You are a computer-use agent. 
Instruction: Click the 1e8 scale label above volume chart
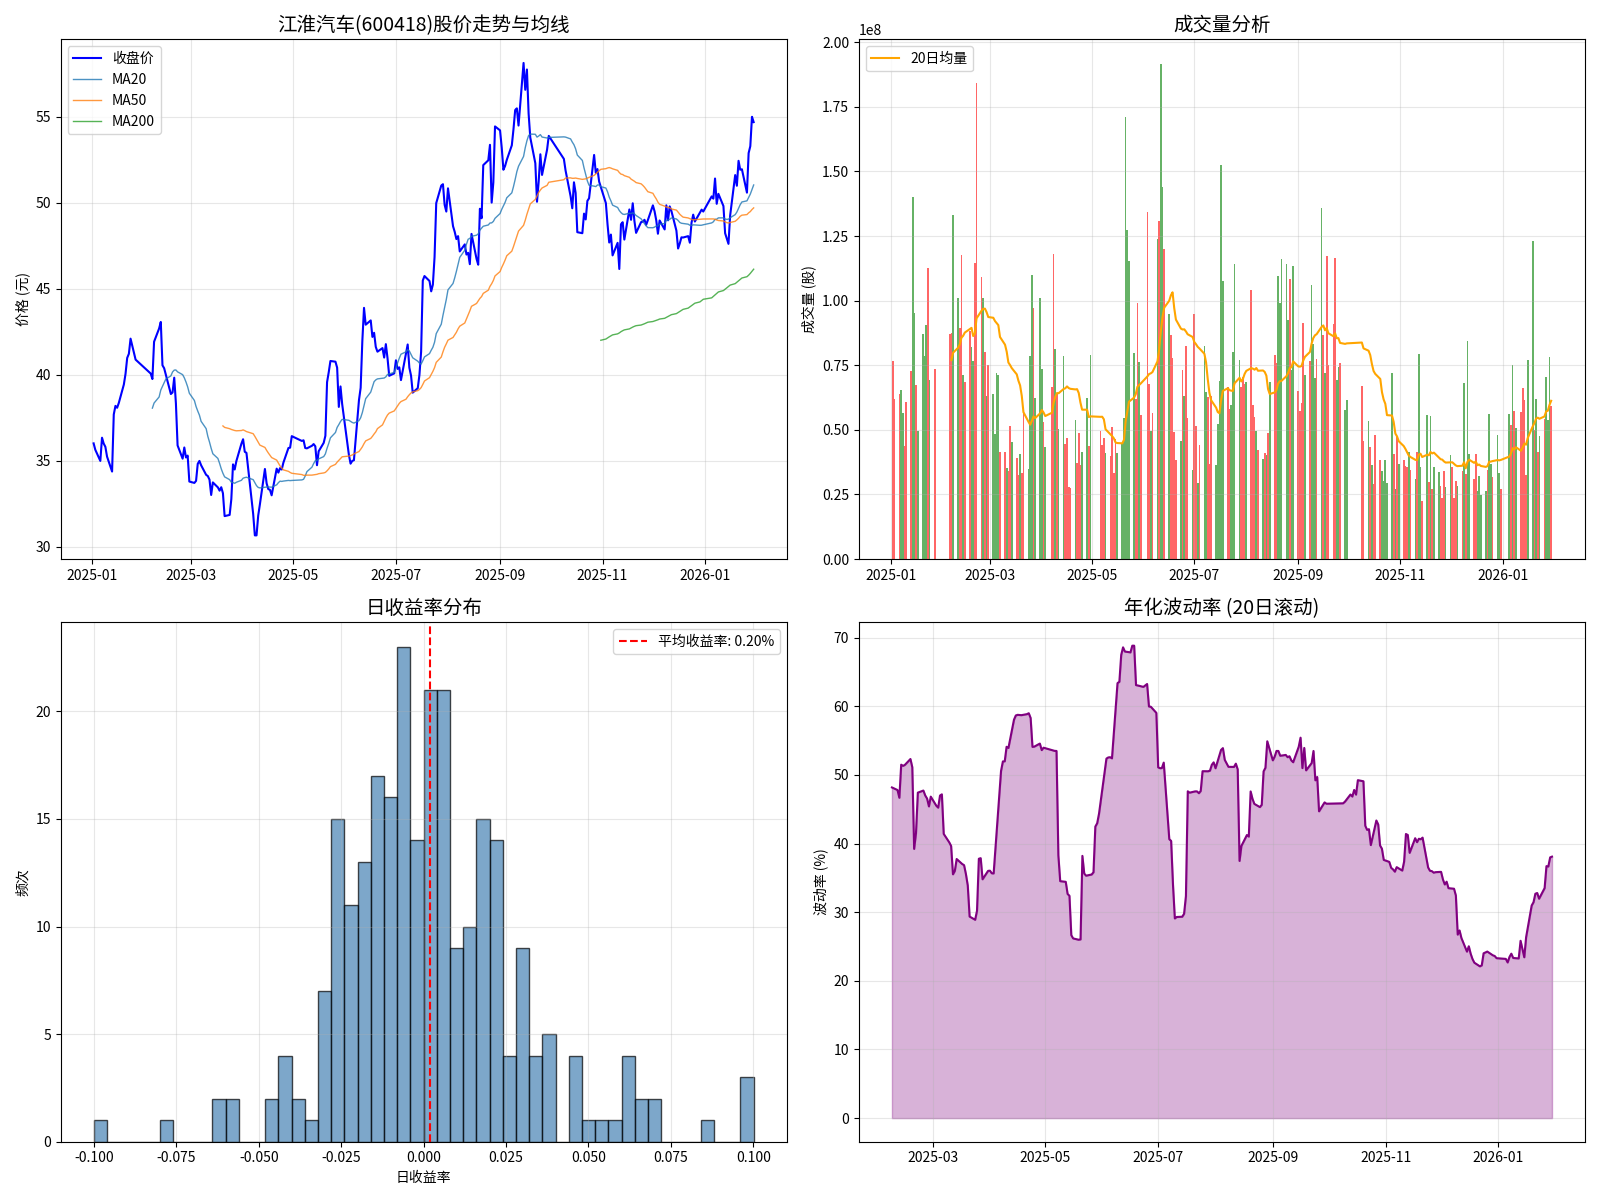(870, 30)
